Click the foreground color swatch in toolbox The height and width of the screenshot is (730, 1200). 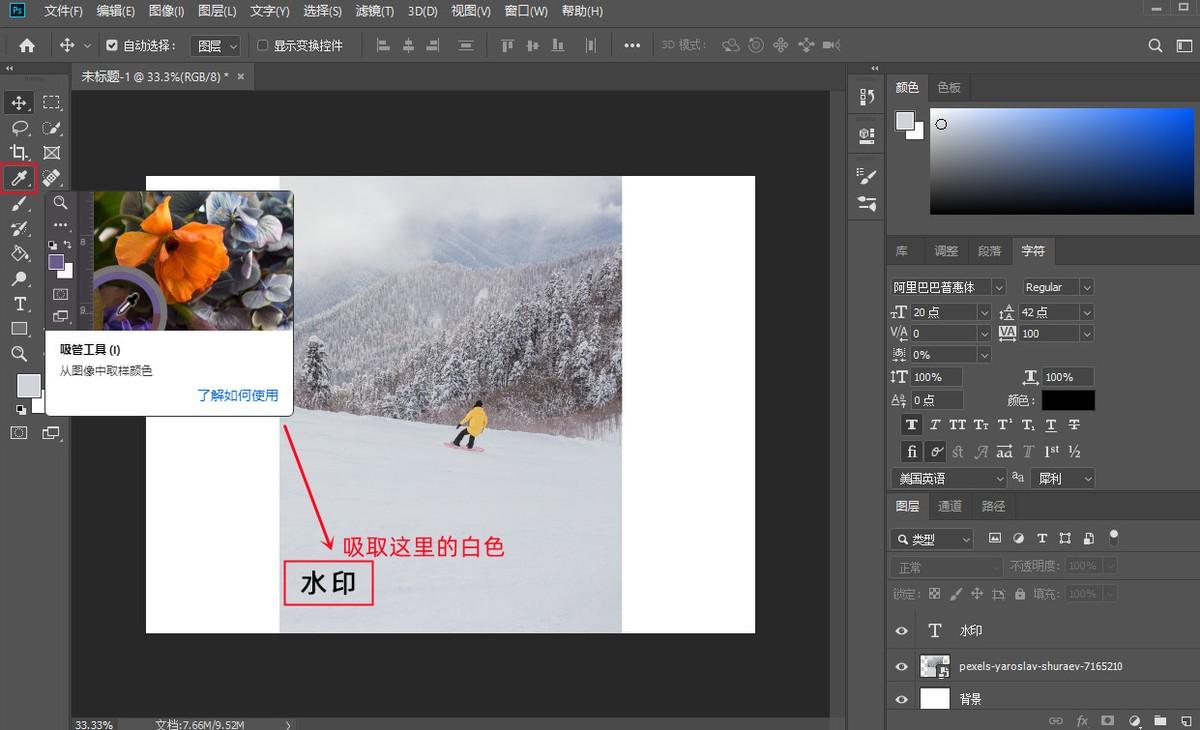click(28, 385)
